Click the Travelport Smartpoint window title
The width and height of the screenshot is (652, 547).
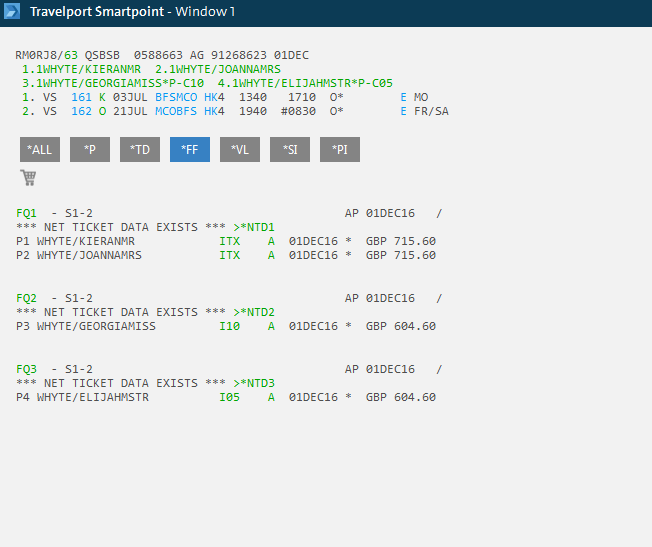click(133, 11)
